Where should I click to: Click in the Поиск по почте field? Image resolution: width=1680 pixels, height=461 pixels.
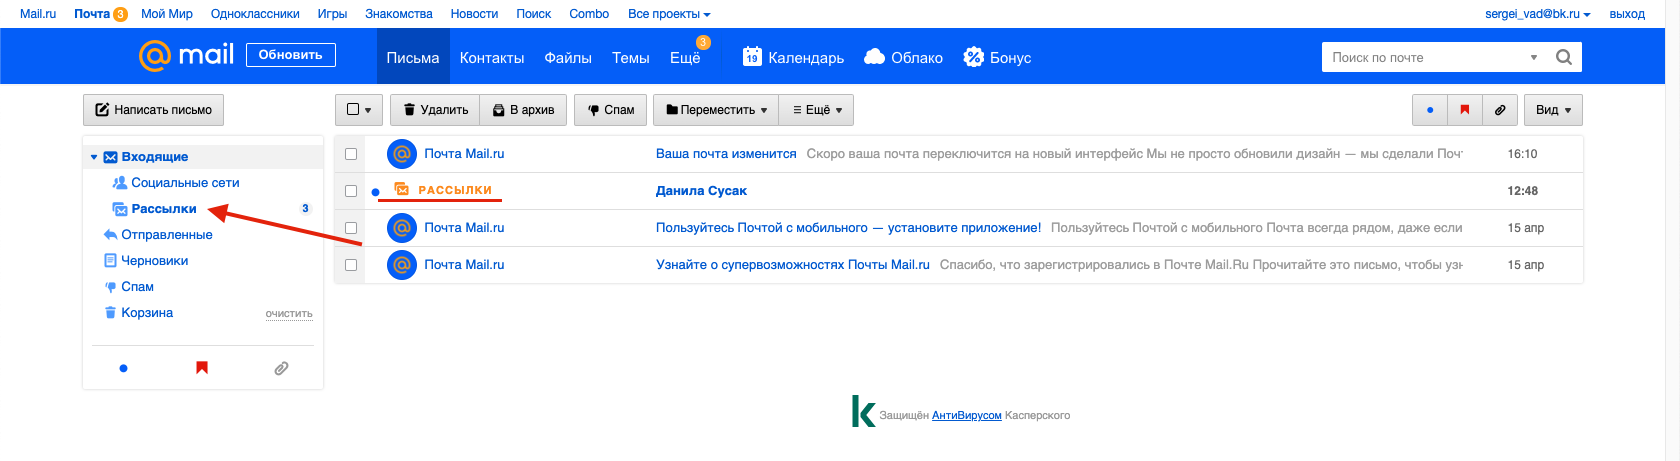(x=1420, y=57)
